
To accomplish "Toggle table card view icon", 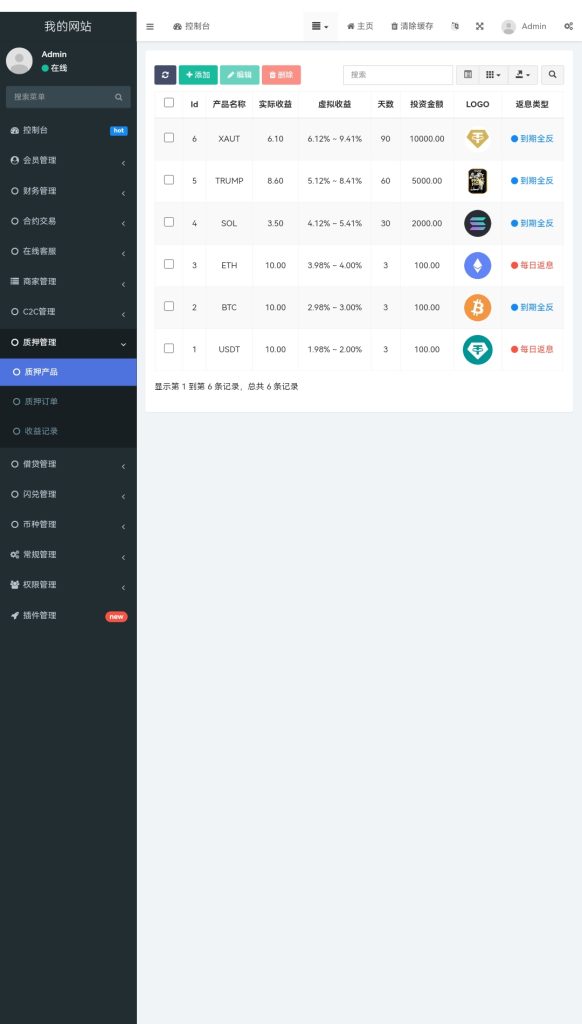I will click(x=468, y=75).
